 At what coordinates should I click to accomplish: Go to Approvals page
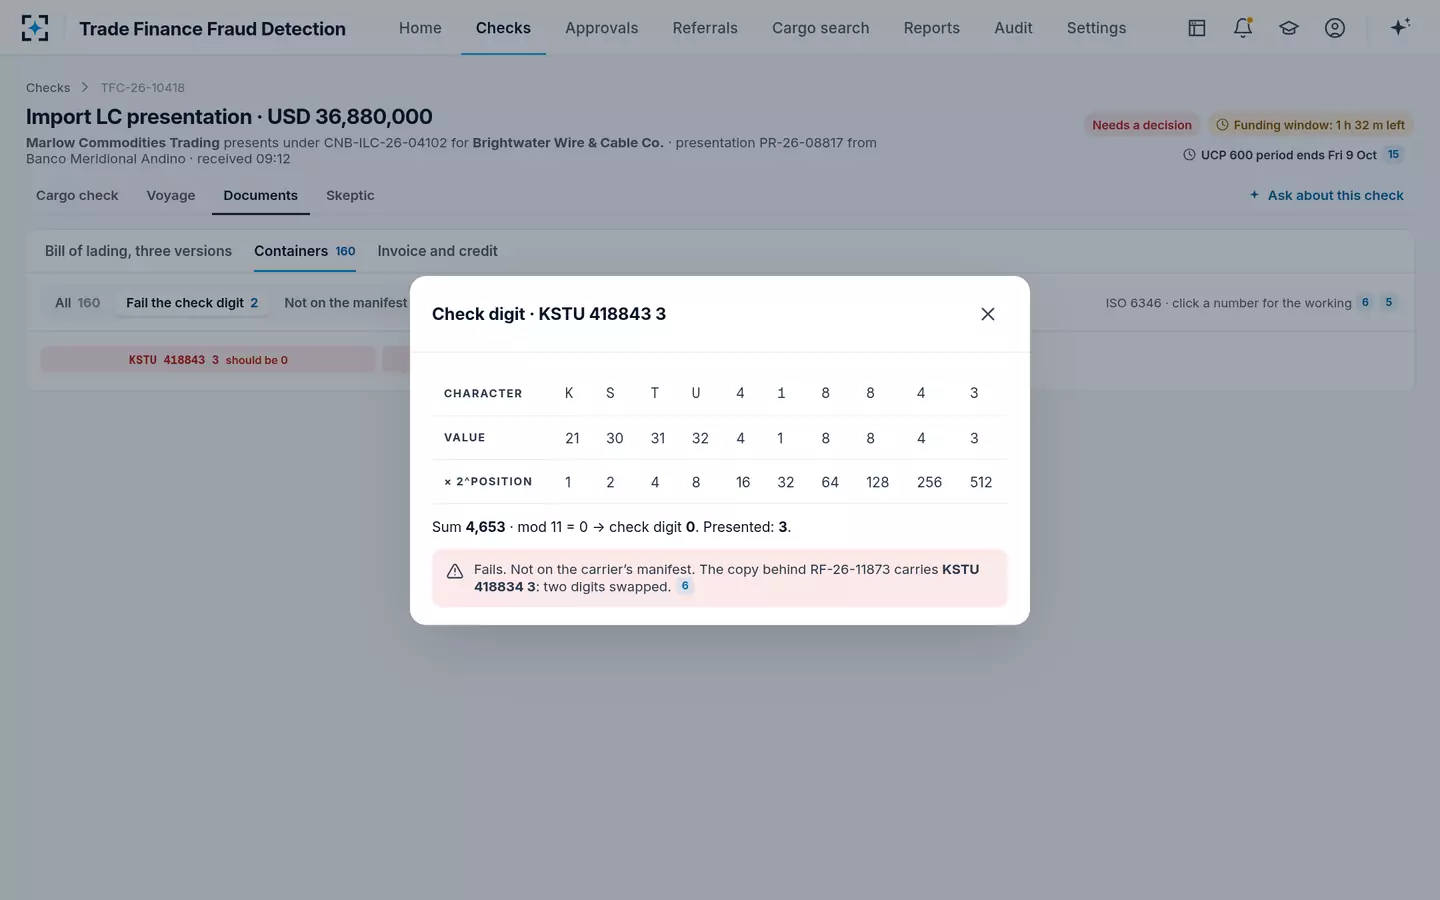pos(601,28)
